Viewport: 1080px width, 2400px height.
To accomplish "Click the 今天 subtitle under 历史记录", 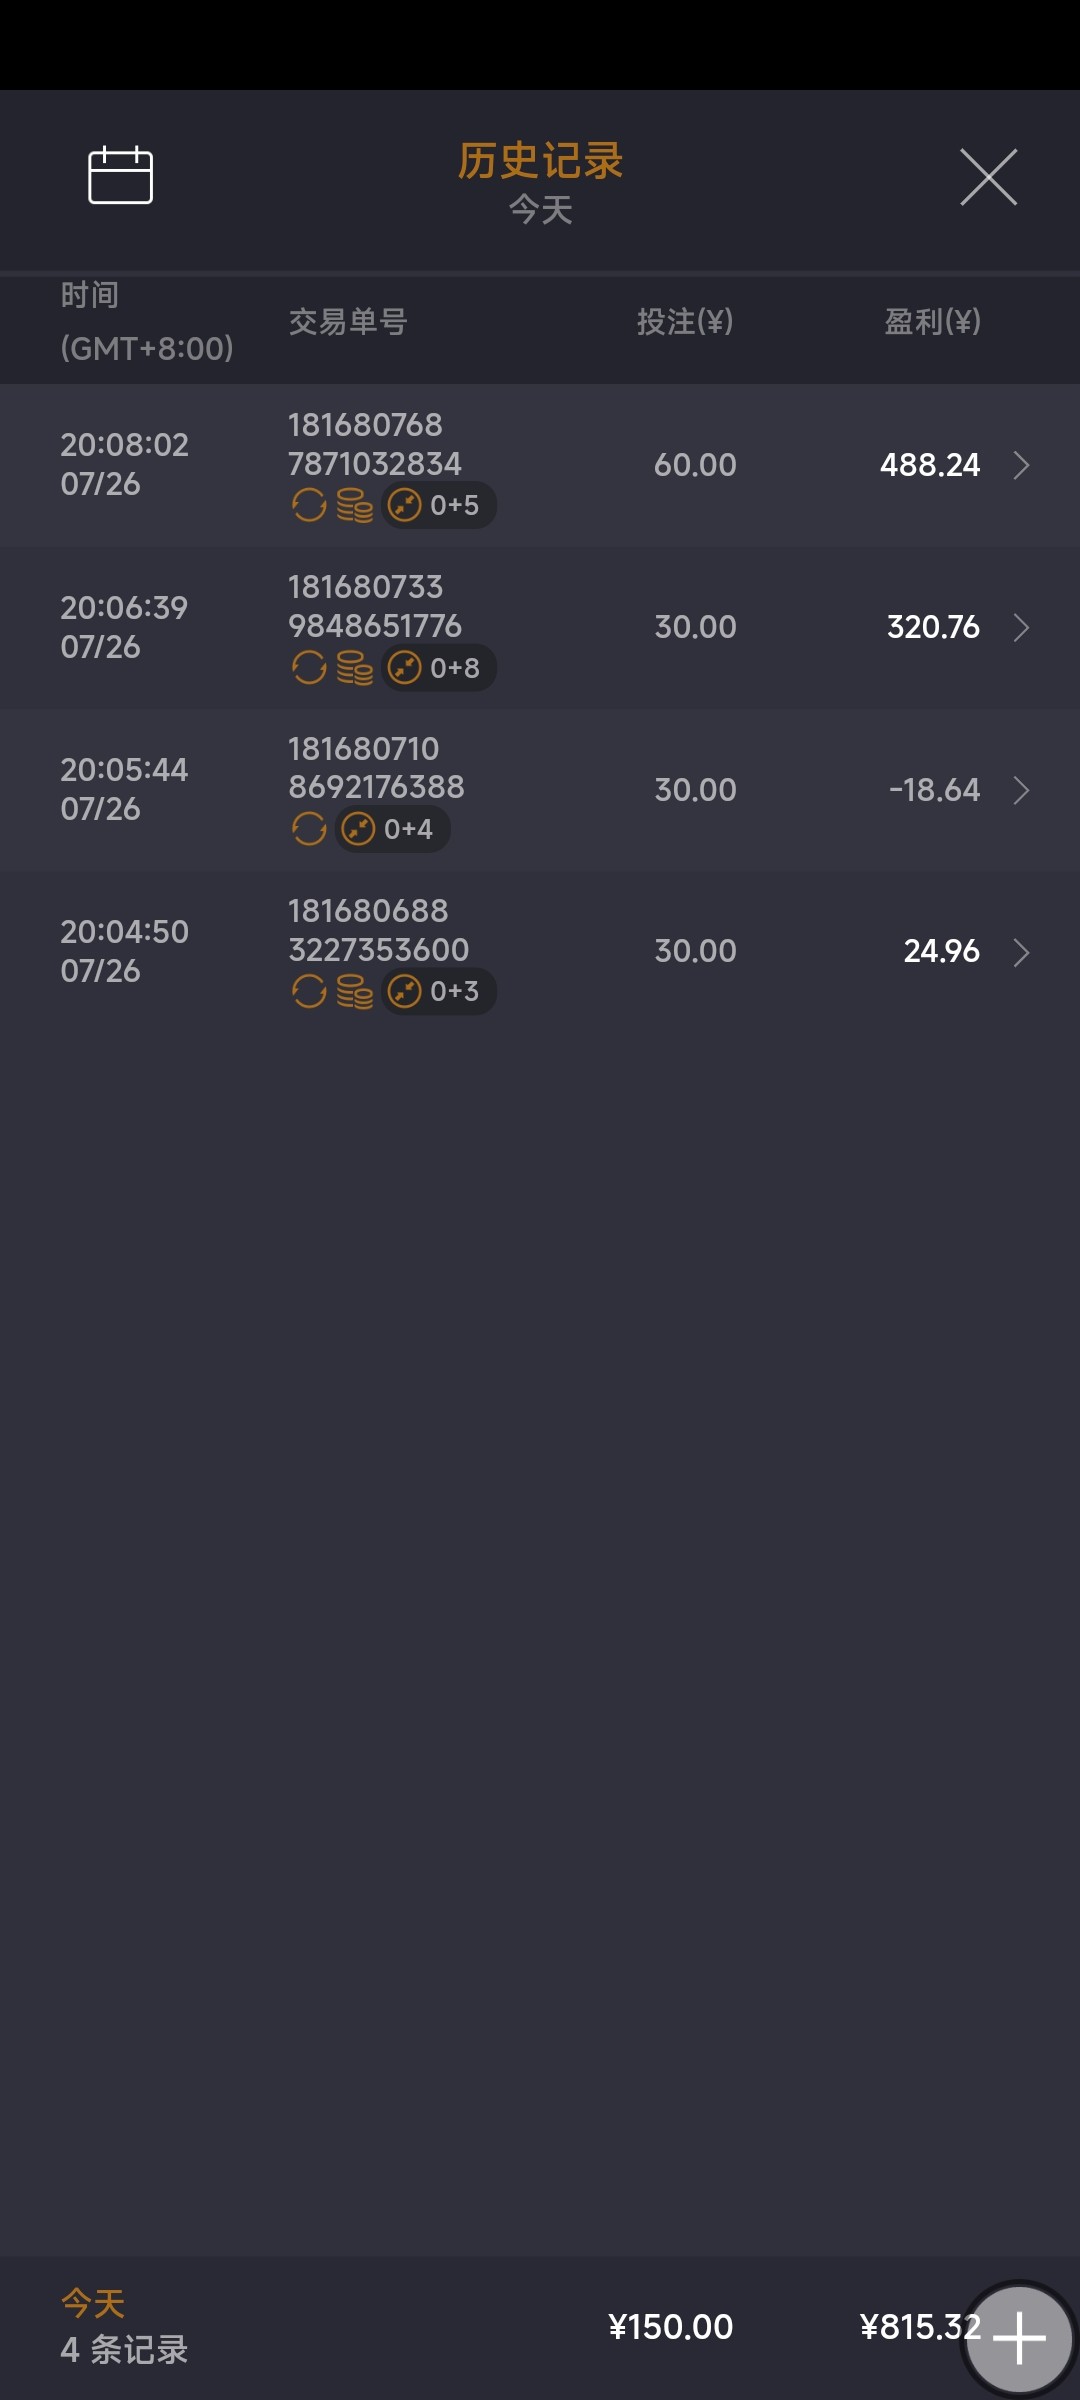I will (540, 210).
